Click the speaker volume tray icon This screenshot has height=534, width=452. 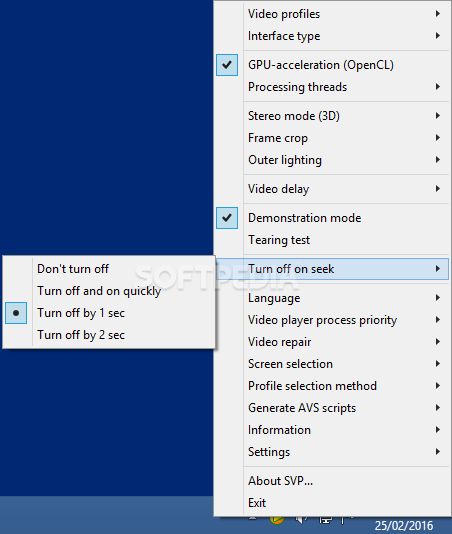pyautogui.click(x=301, y=520)
